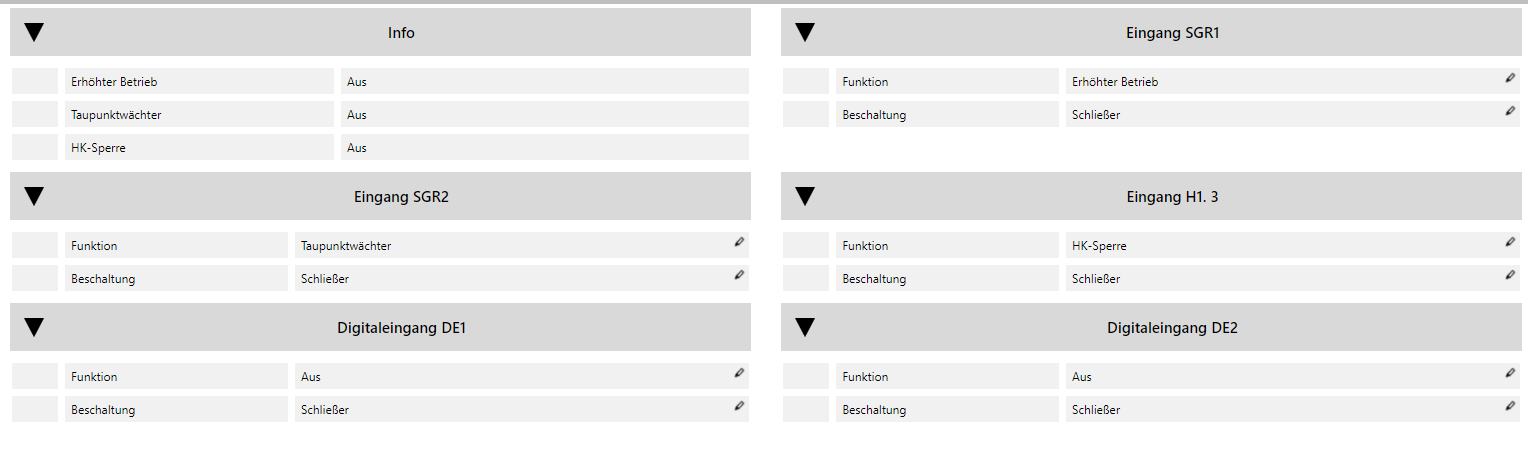Collapse the Eingang H1. 3 section
The image size is (1528, 458).
[x=805, y=197]
